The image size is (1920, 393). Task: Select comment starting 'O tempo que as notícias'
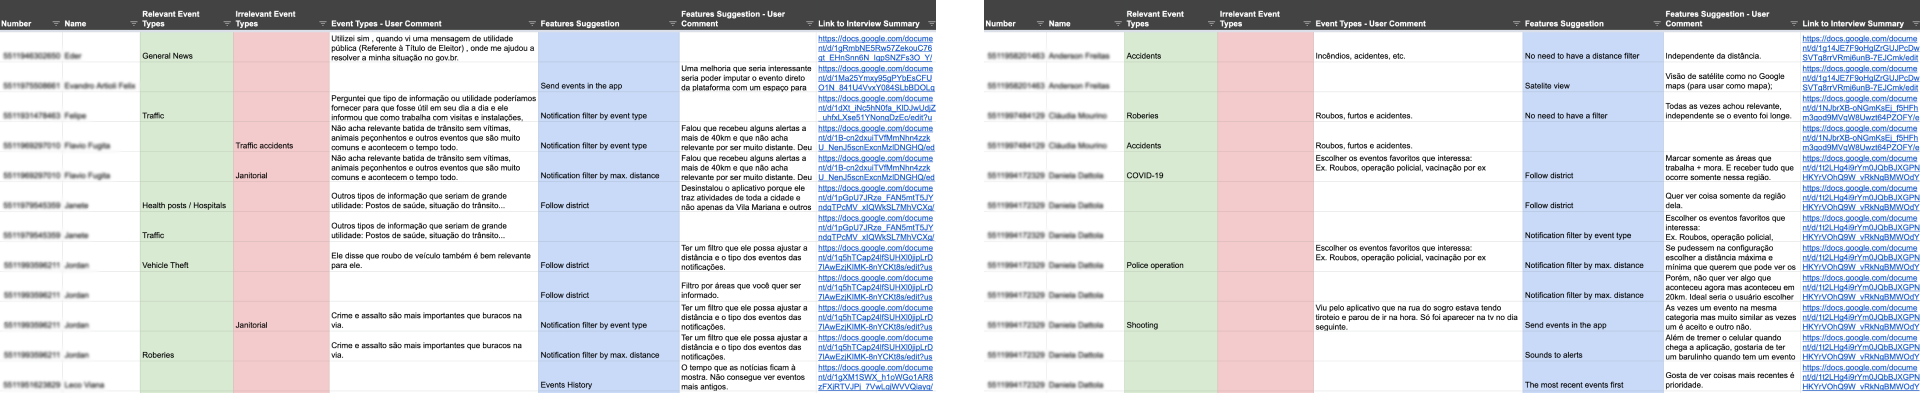(748, 377)
